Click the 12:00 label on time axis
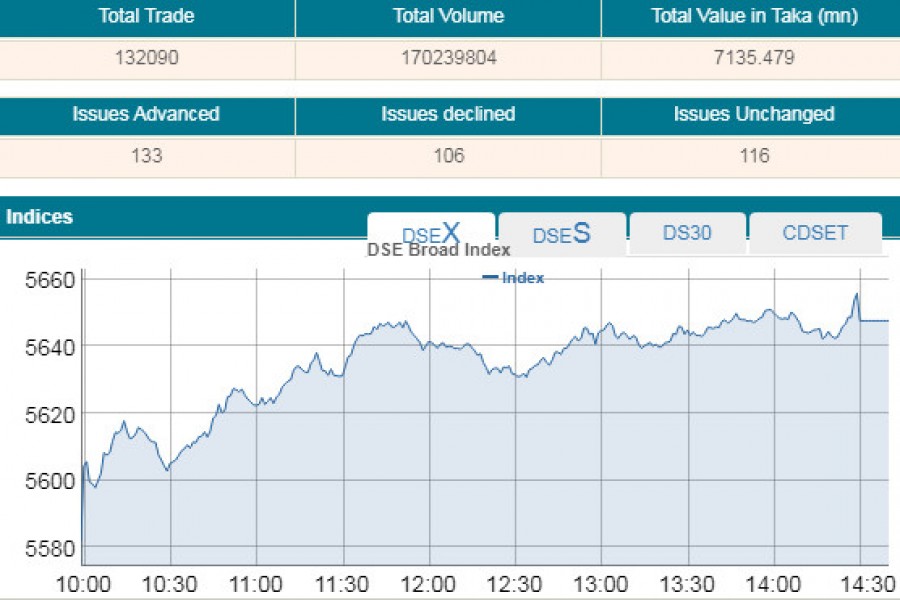 tap(428, 584)
